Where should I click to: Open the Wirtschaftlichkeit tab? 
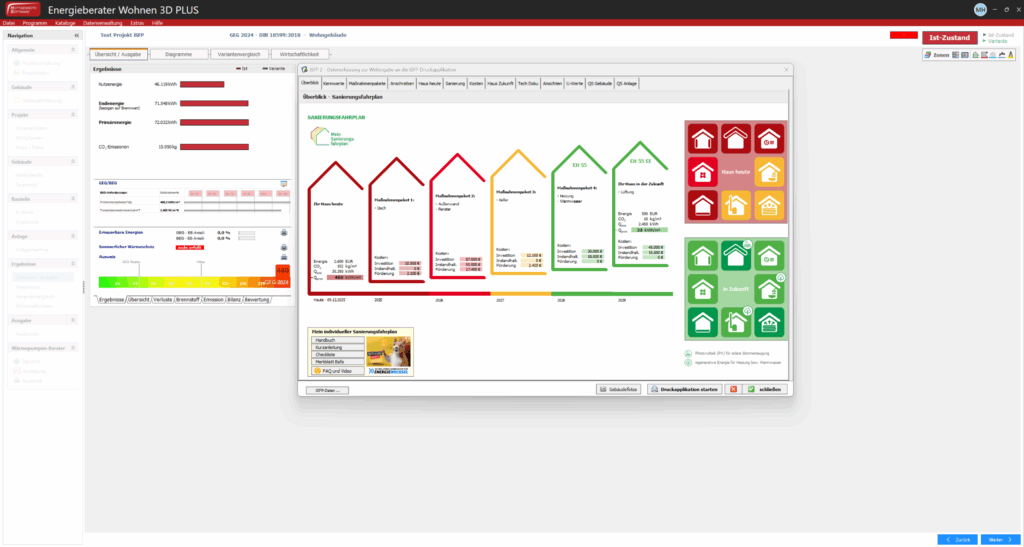coord(301,54)
